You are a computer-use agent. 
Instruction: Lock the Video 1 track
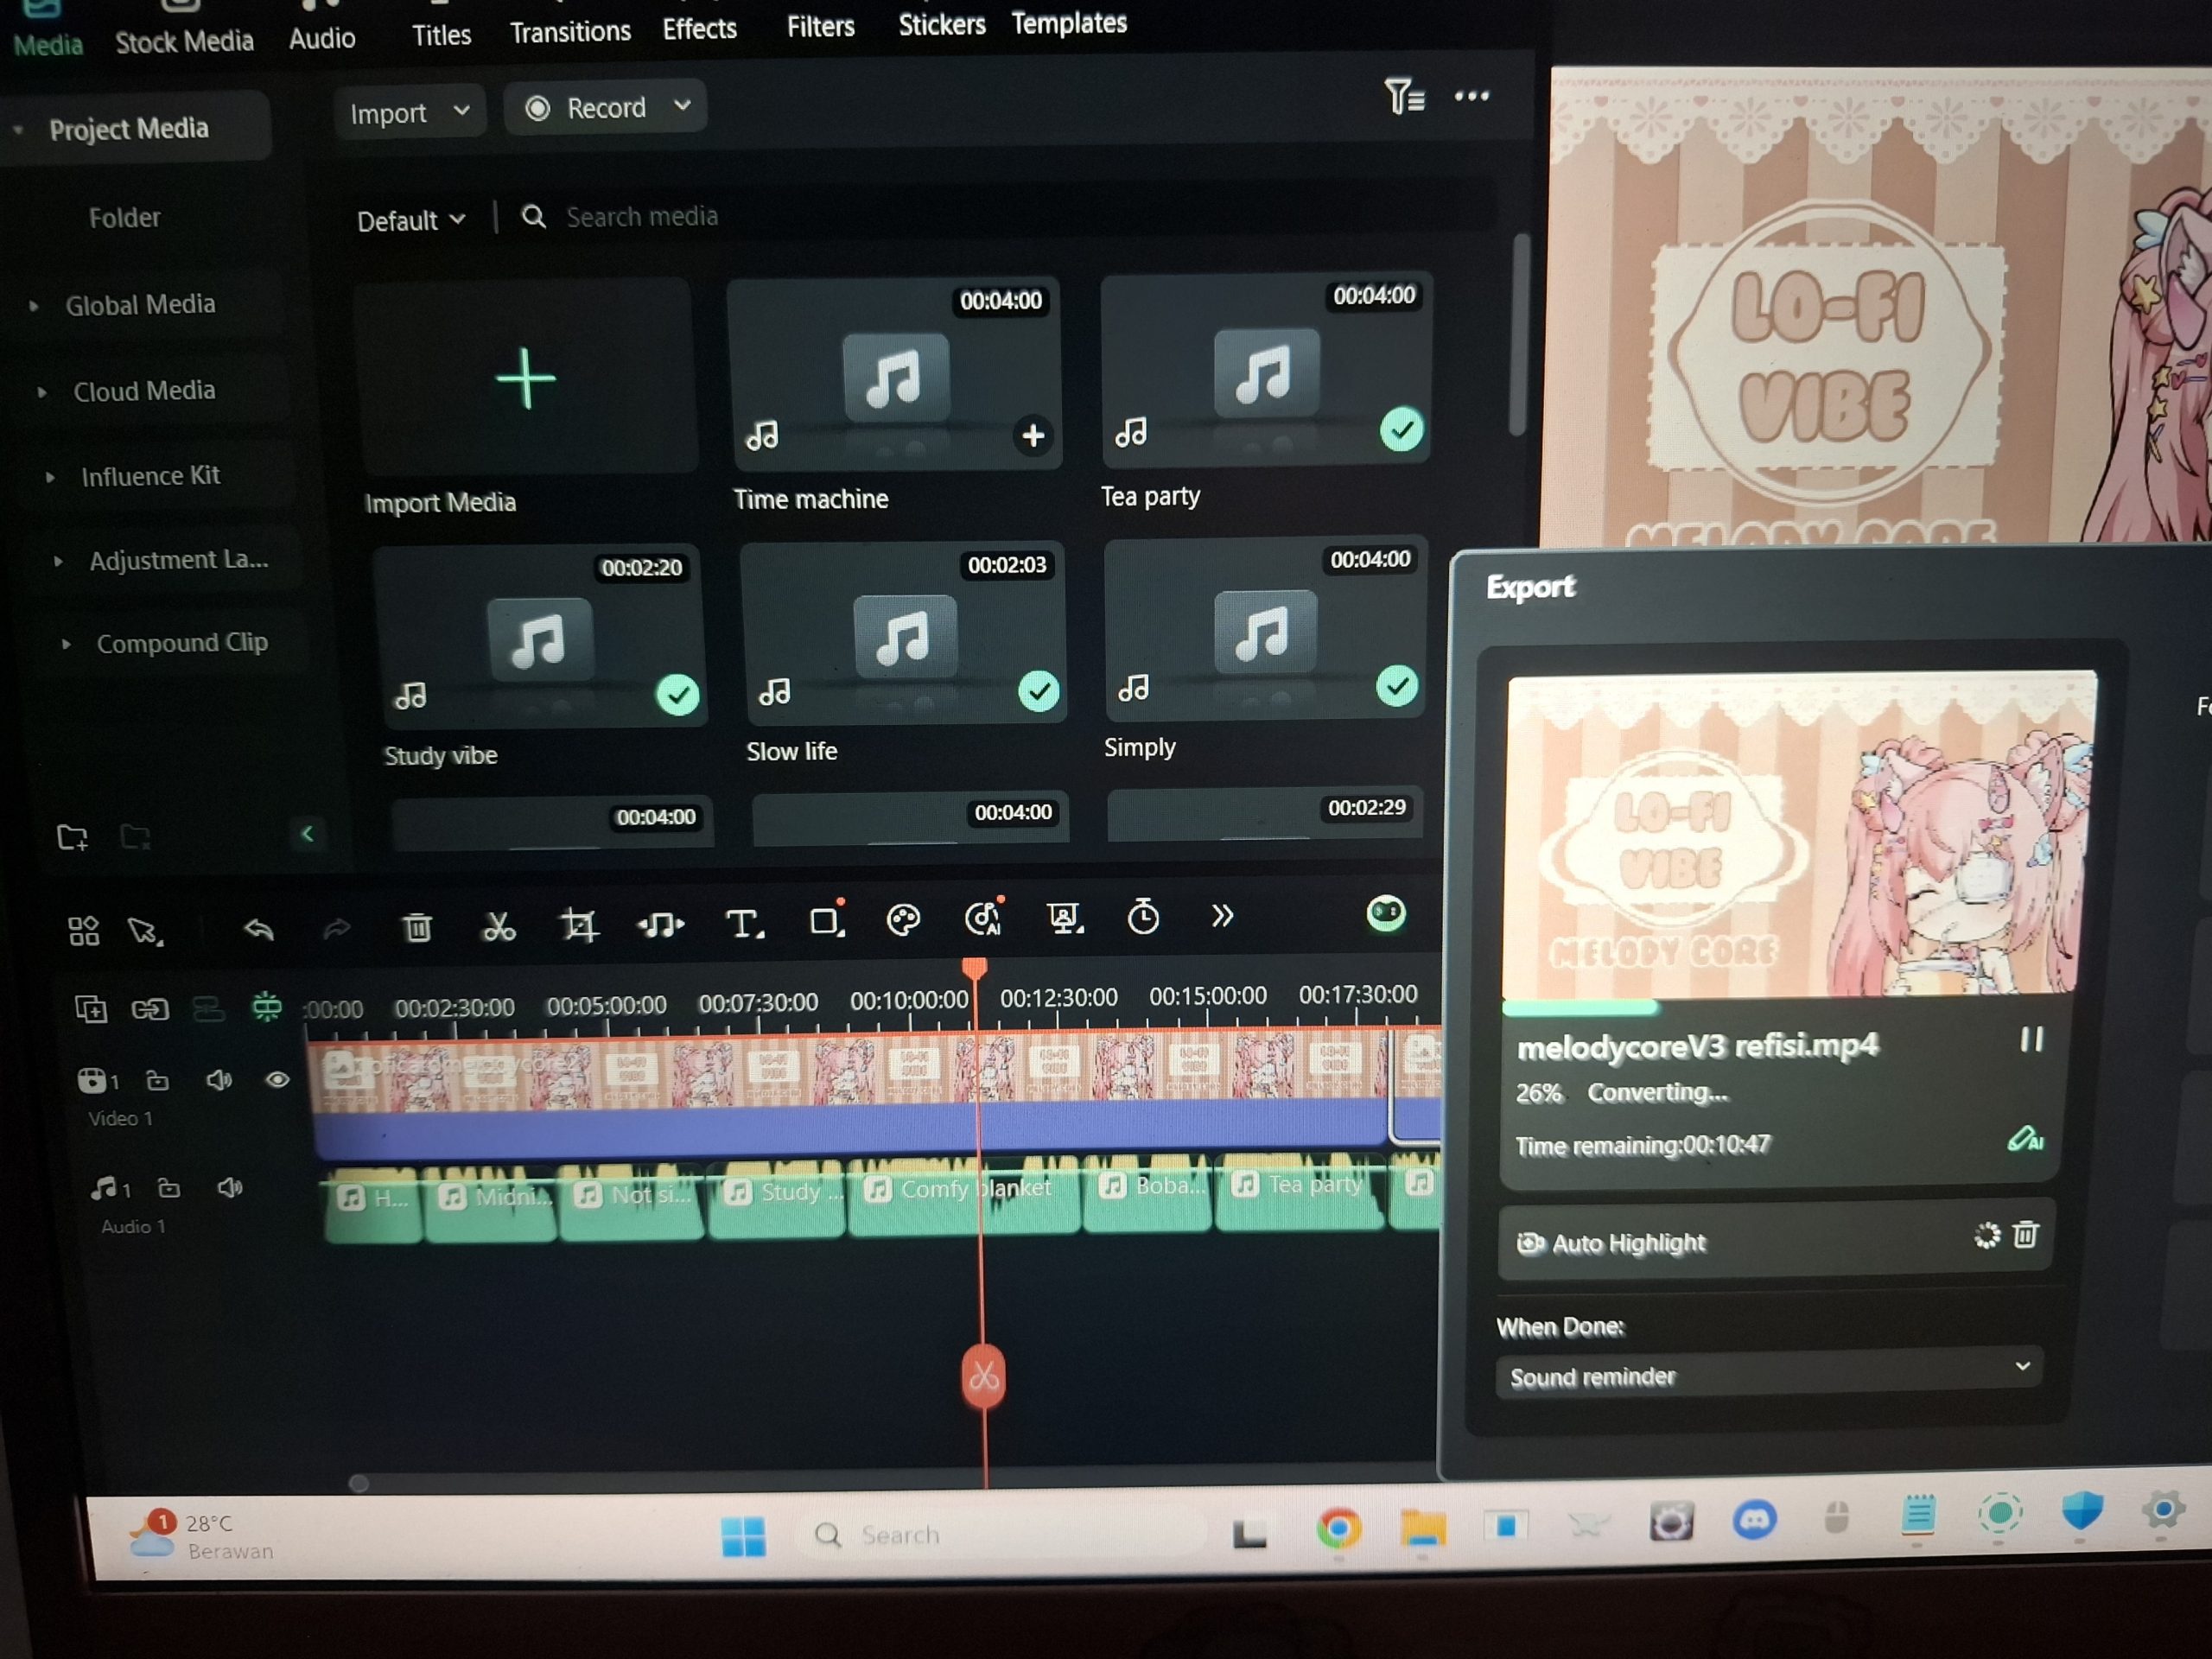158,1081
